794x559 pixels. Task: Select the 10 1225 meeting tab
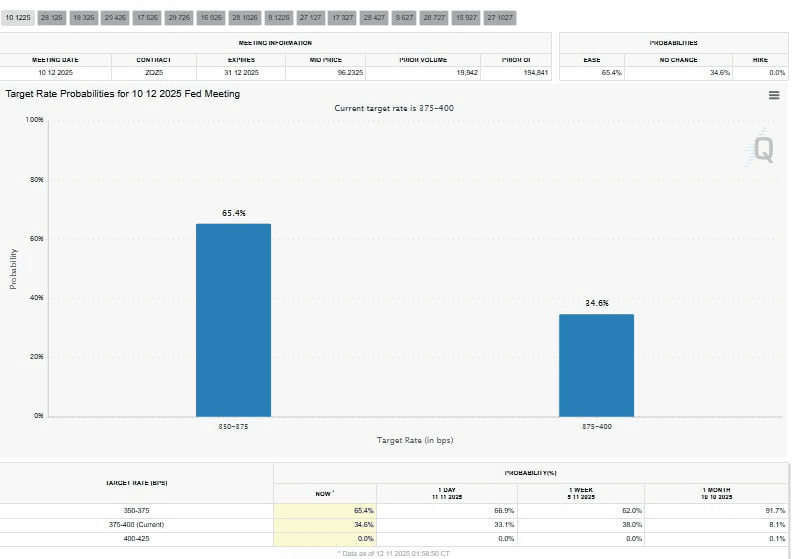[x=18, y=18]
